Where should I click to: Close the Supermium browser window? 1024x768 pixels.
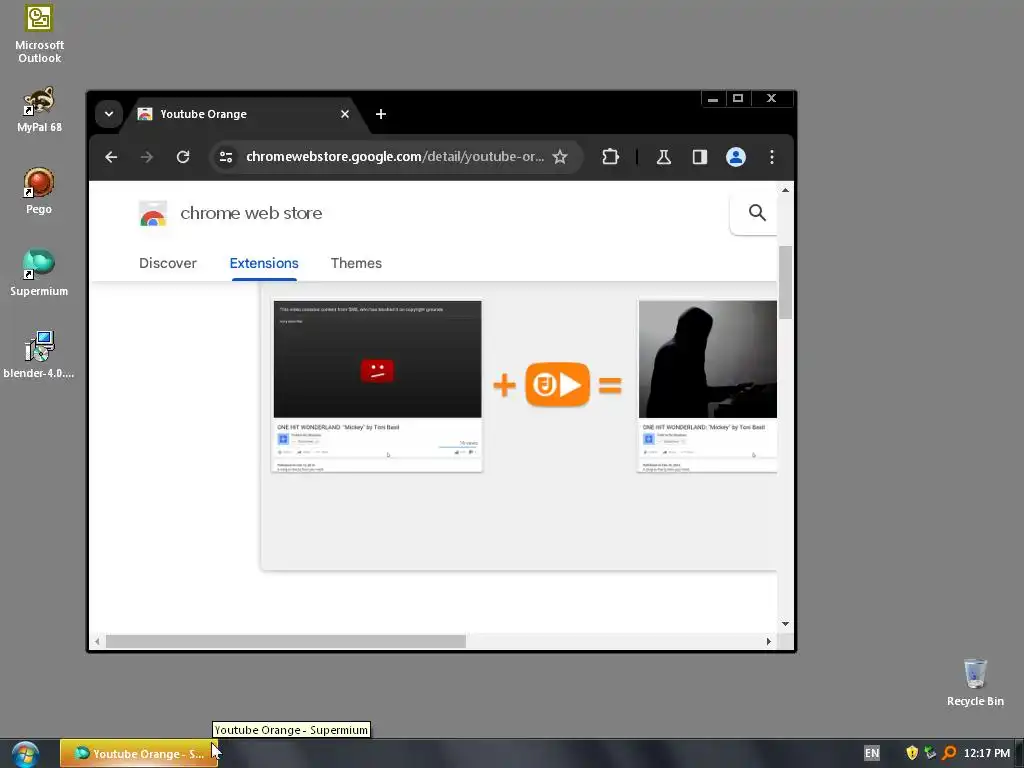771,99
